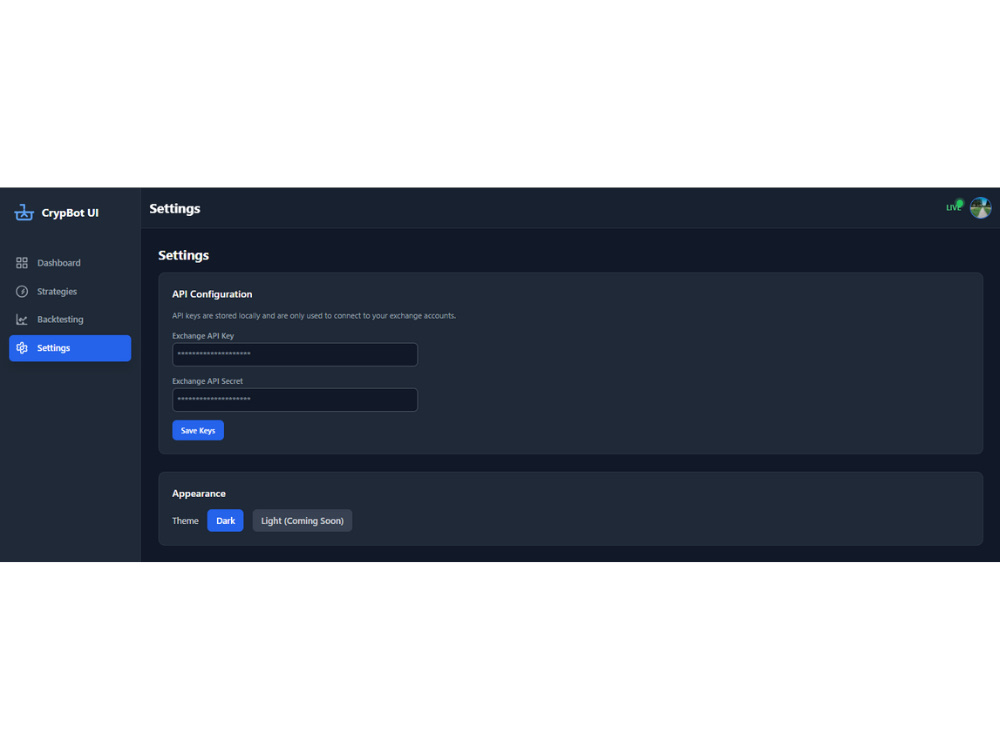Click the CrypBot UI logo icon
This screenshot has width=1000, height=750.
(24, 212)
